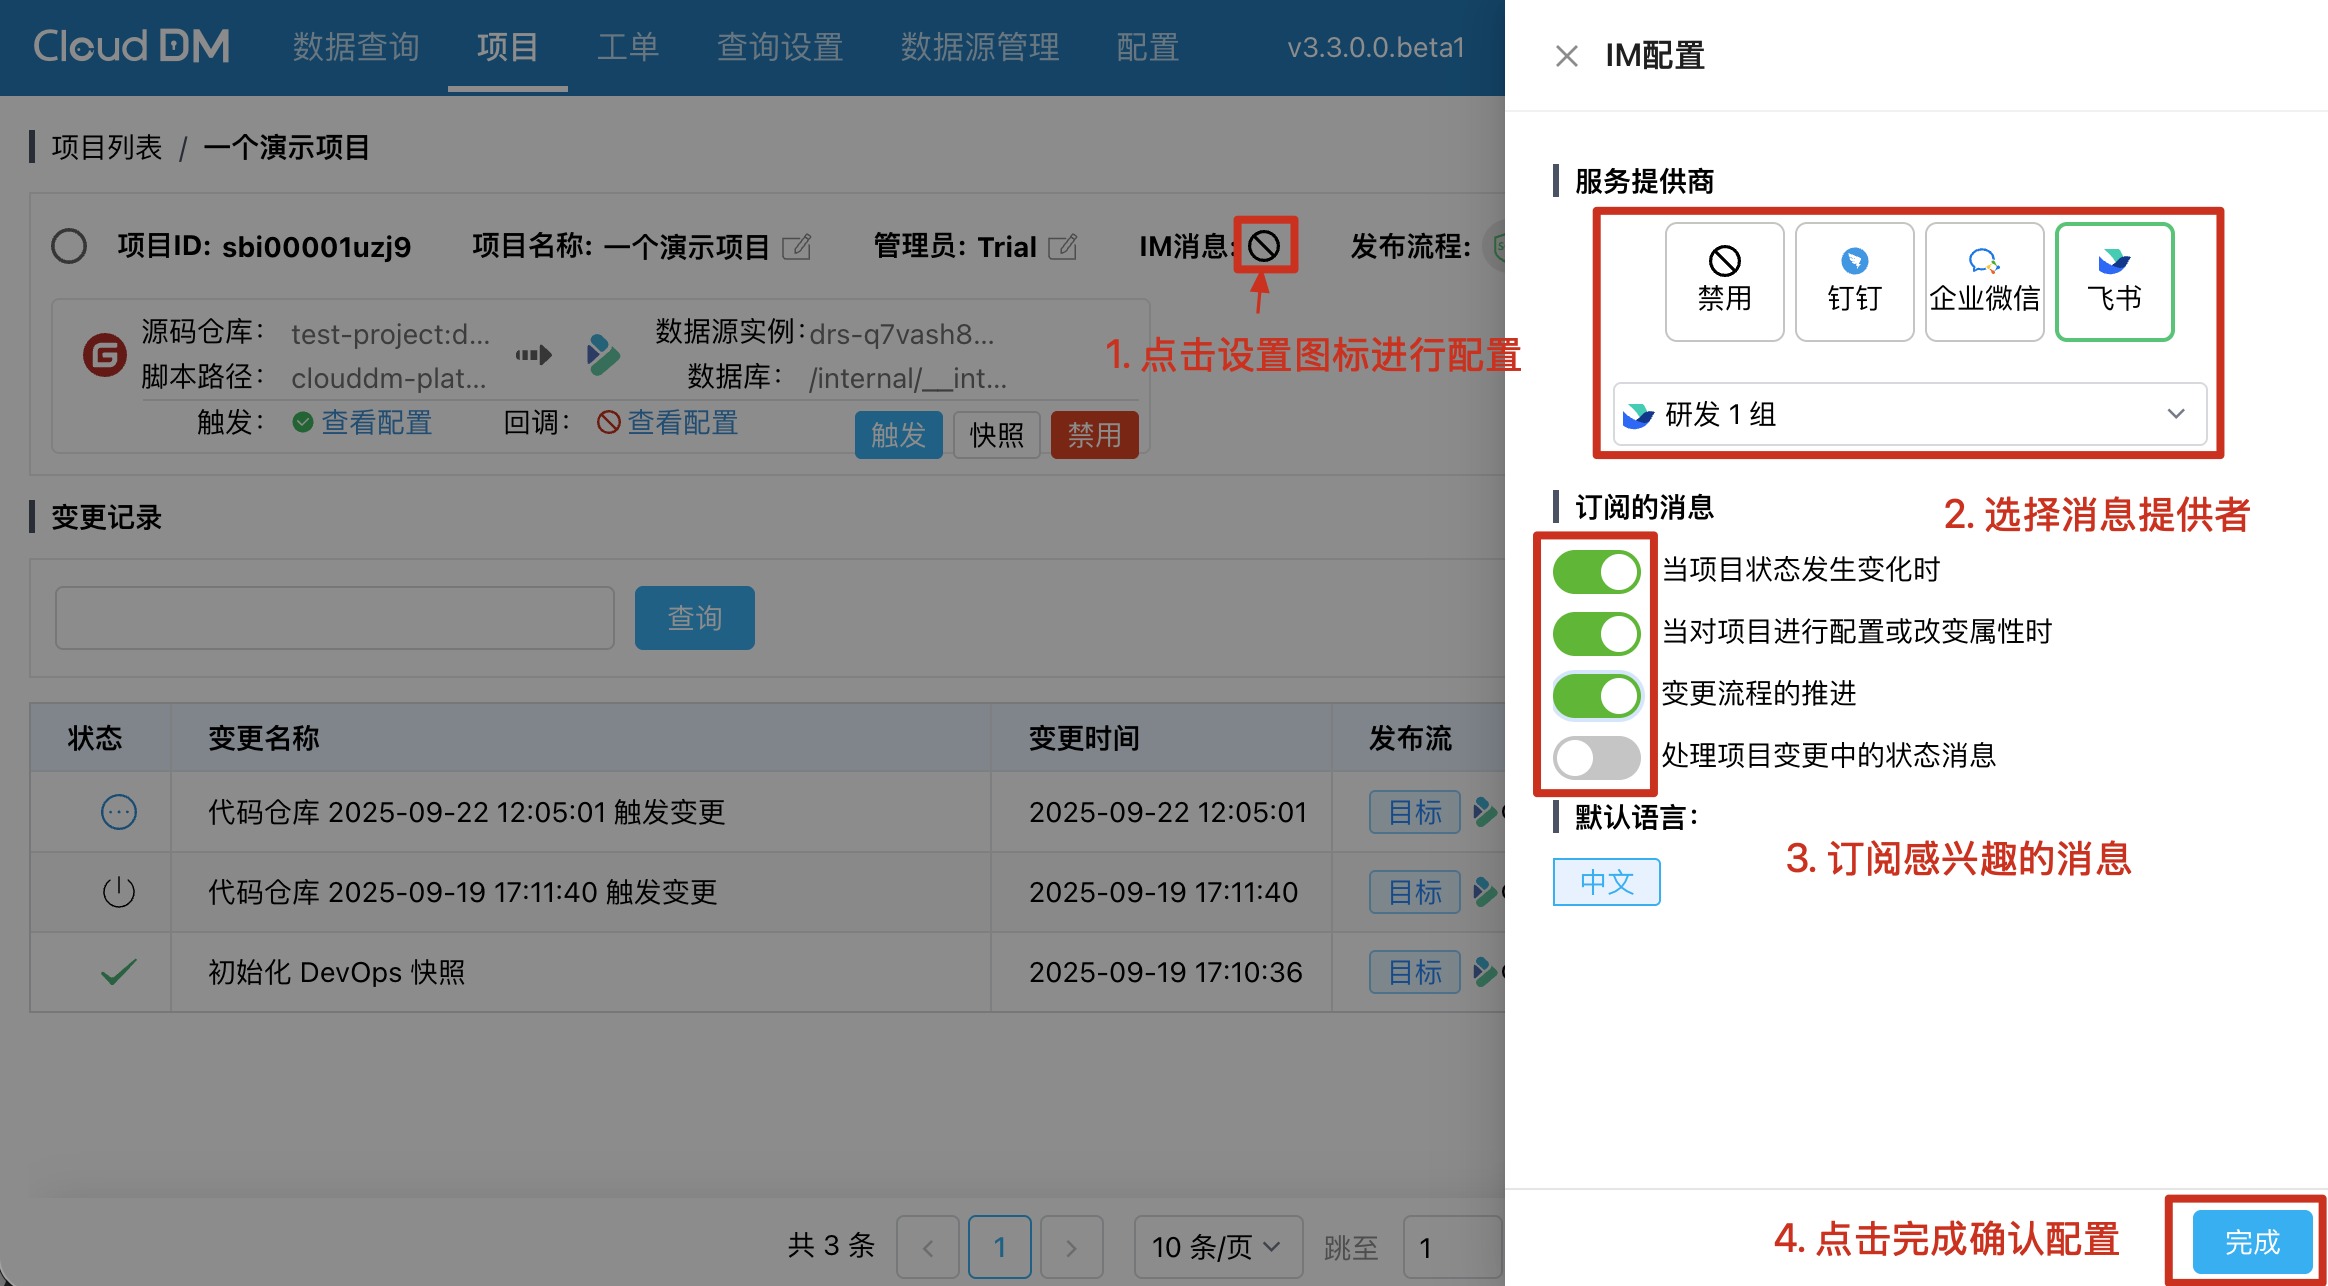Click edit icon next to project name
The height and width of the screenshot is (1286, 2328).
coord(796,246)
